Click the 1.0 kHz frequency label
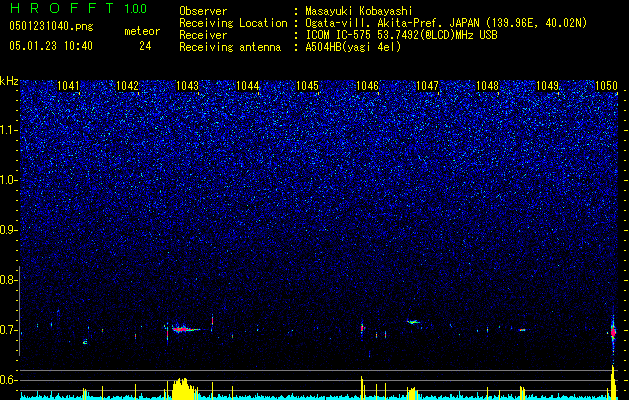This screenshot has height=400, width=629. [x=9, y=181]
